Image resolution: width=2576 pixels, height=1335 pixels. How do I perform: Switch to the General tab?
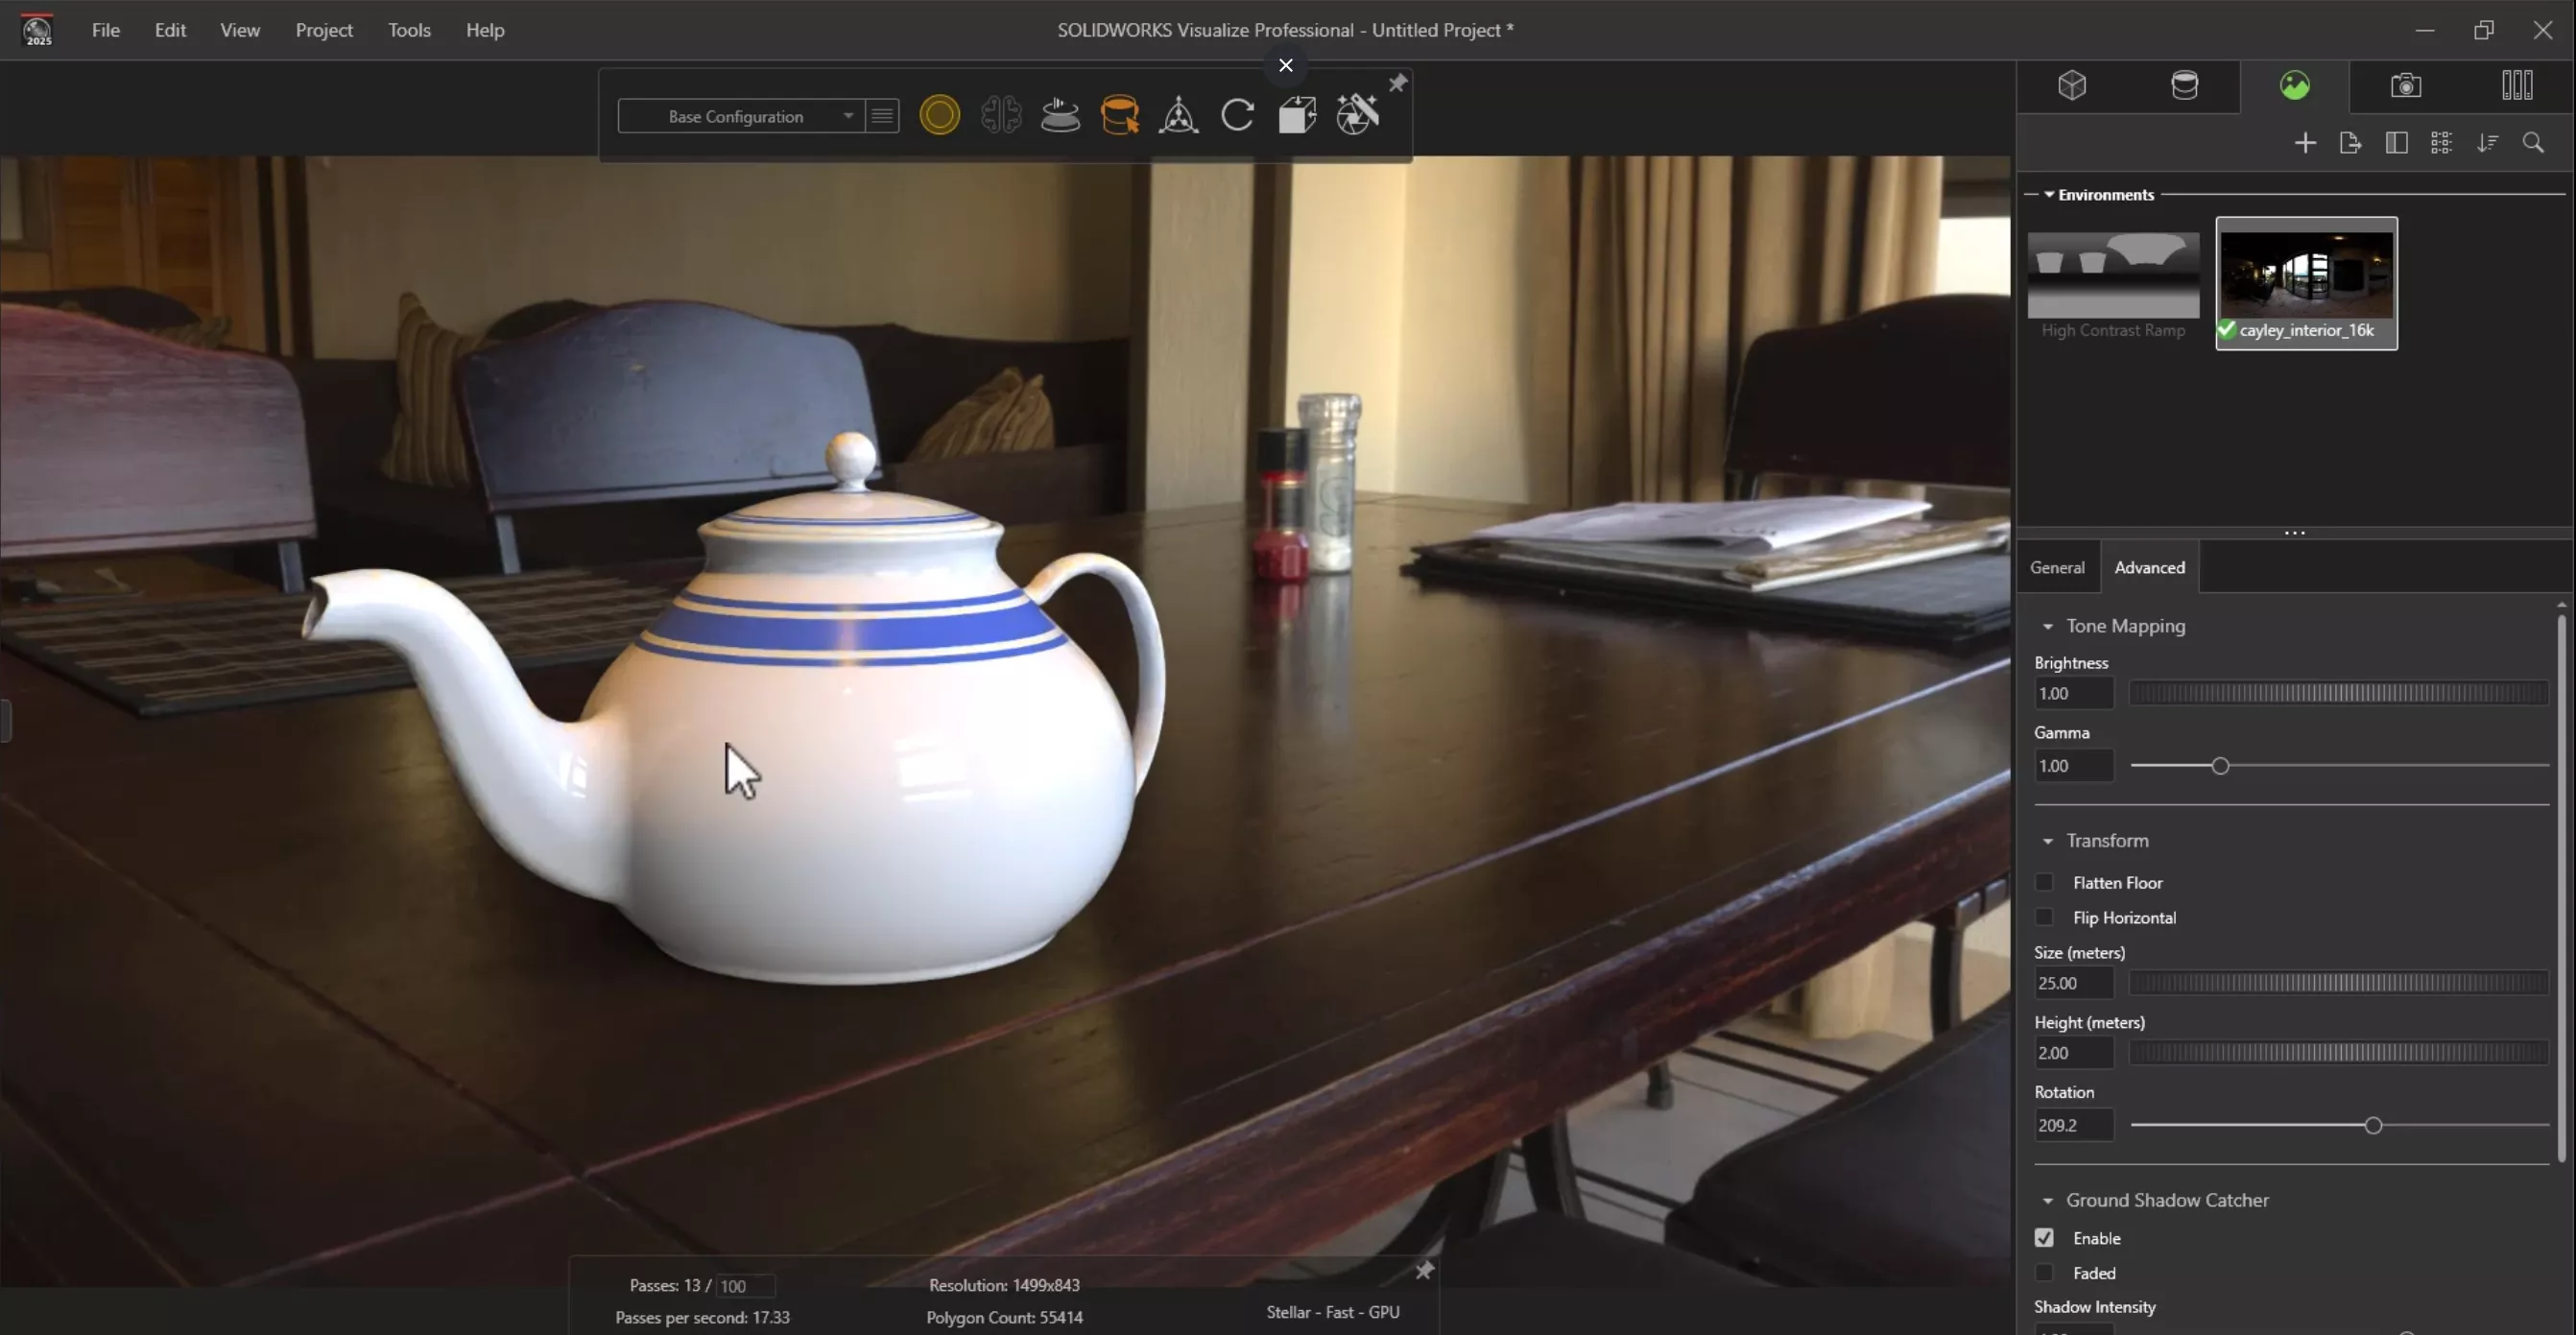[x=2057, y=567]
